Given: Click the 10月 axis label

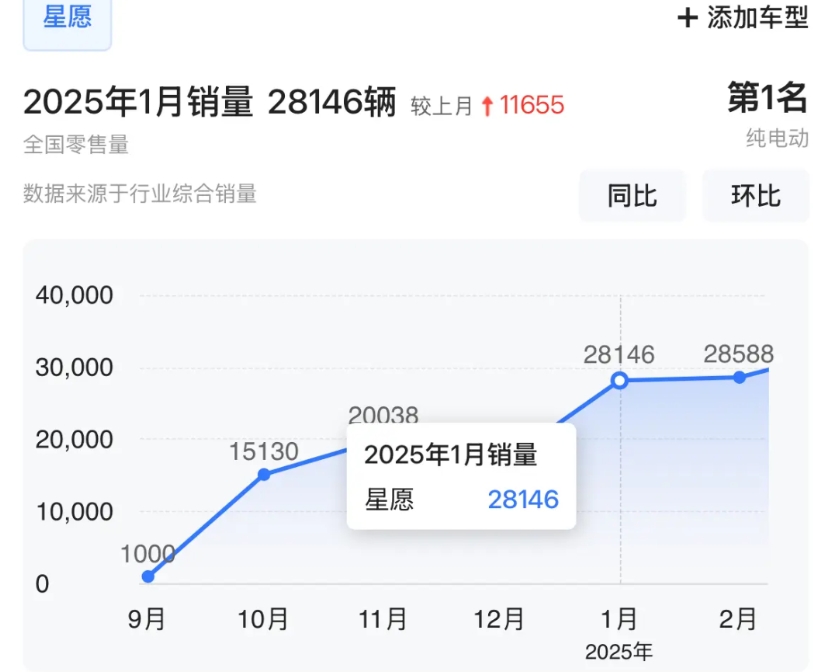Looking at the screenshot, I should point(263,619).
